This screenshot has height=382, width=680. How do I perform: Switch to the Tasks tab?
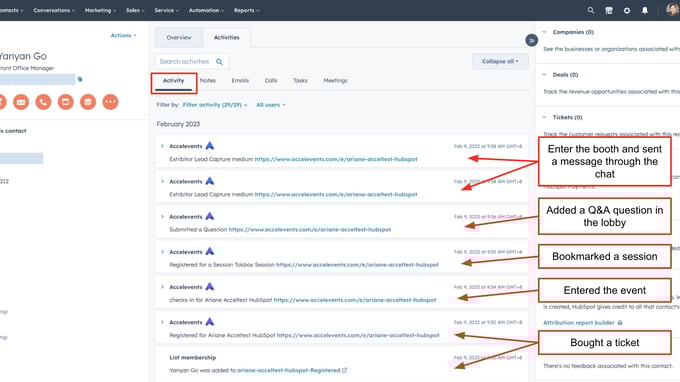pos(300,81)
